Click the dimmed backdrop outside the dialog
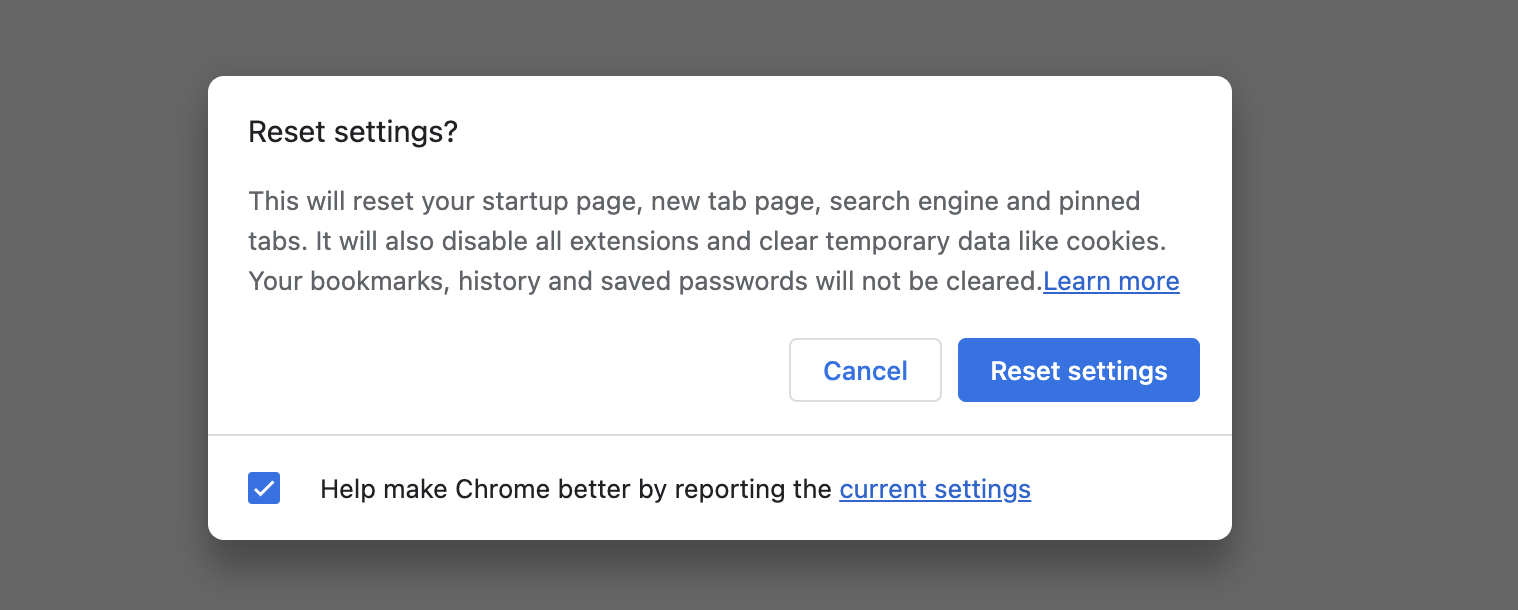 100,300
